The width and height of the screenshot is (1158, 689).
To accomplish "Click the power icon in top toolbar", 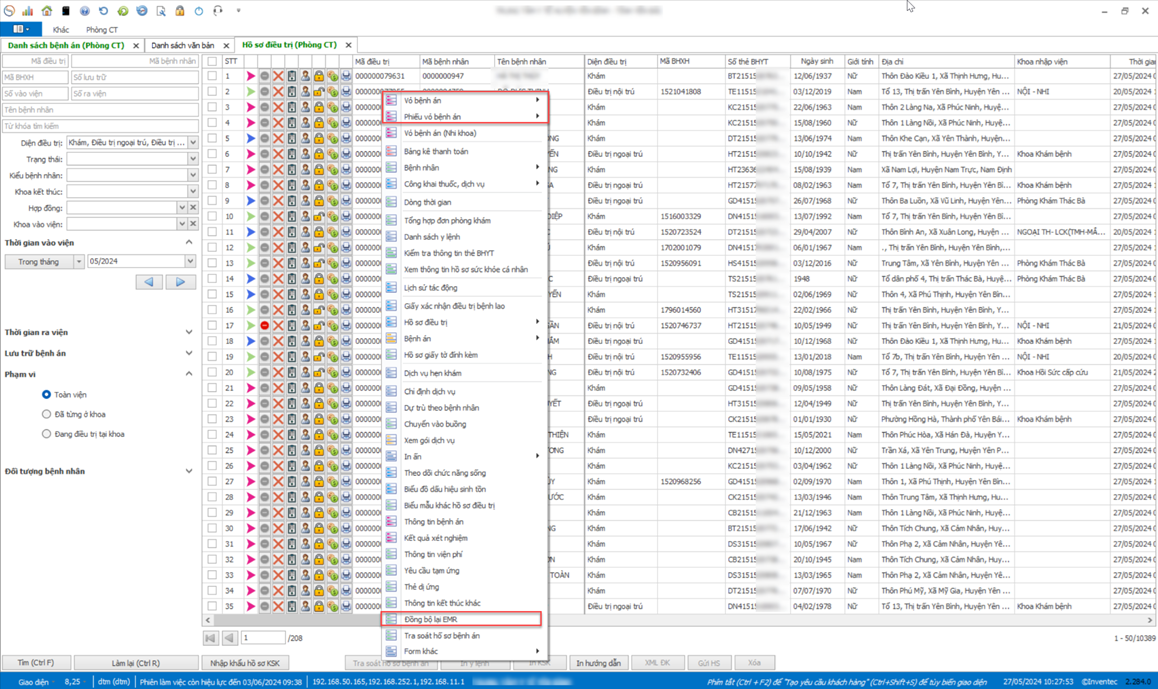I will (199, 11).
